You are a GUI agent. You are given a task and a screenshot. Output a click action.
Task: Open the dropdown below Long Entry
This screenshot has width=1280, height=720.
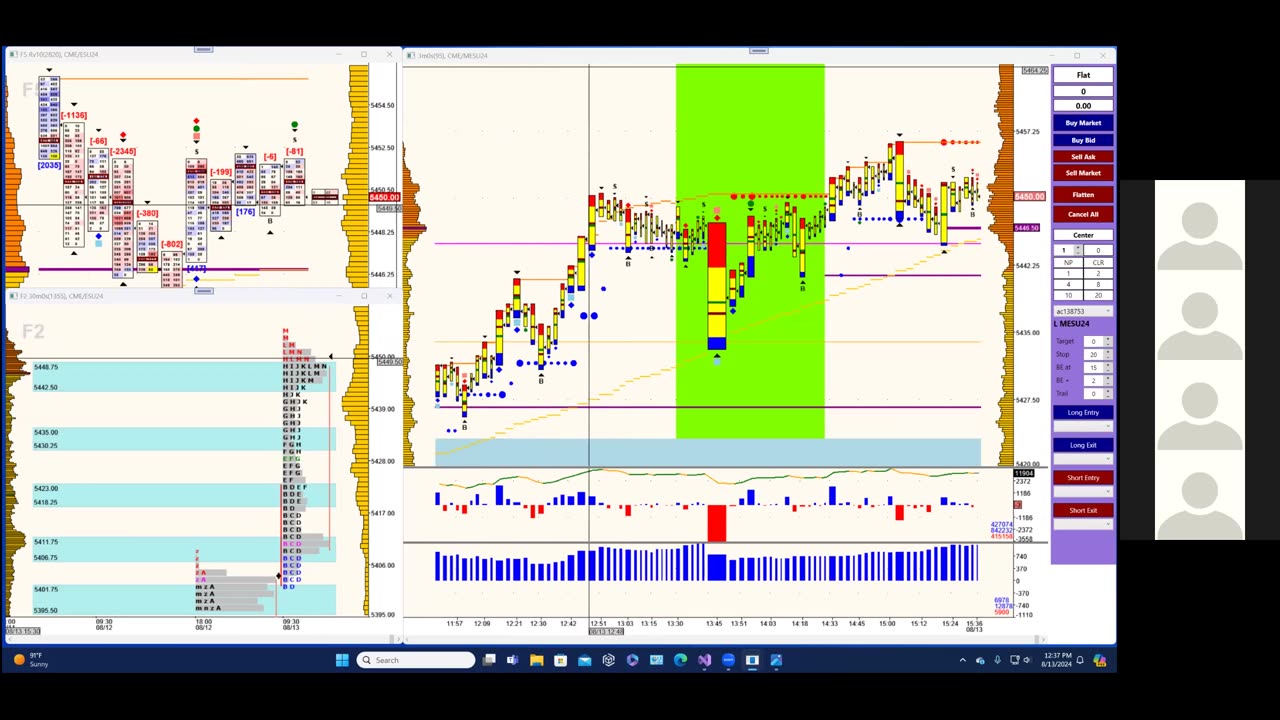point(1083,426)
